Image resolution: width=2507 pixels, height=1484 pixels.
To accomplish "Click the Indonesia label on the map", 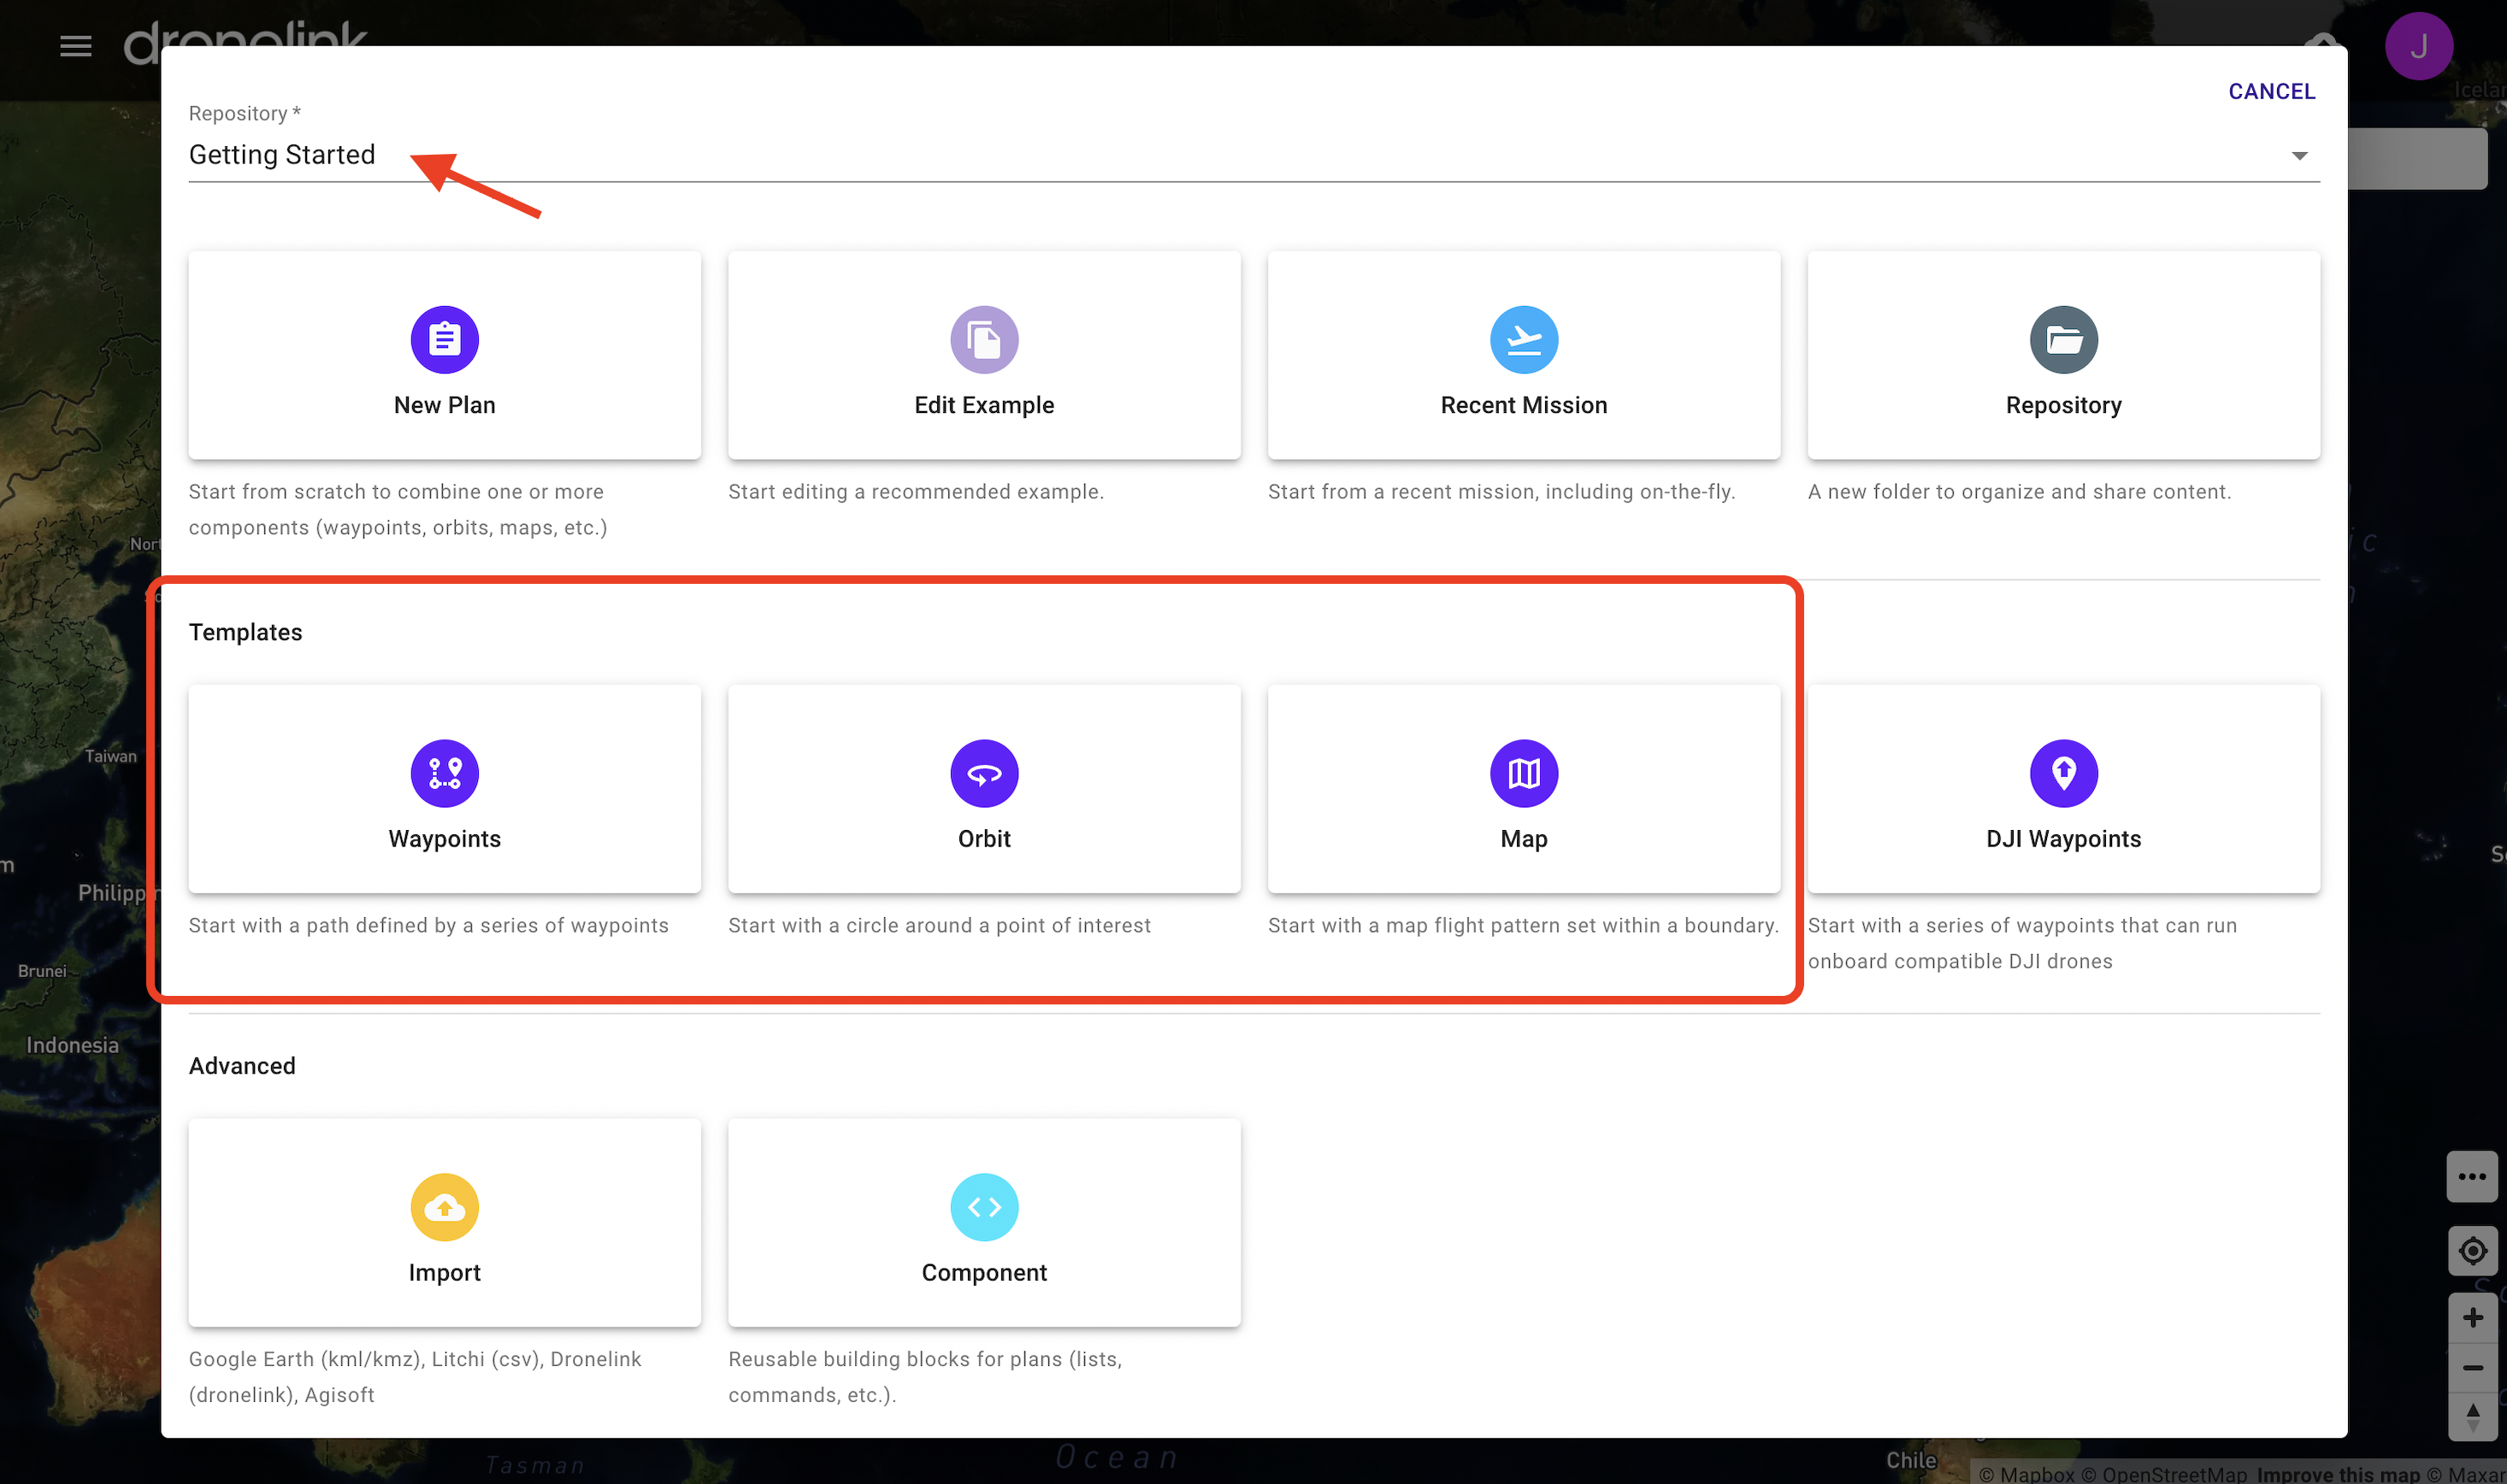I will pos(72,1045).
